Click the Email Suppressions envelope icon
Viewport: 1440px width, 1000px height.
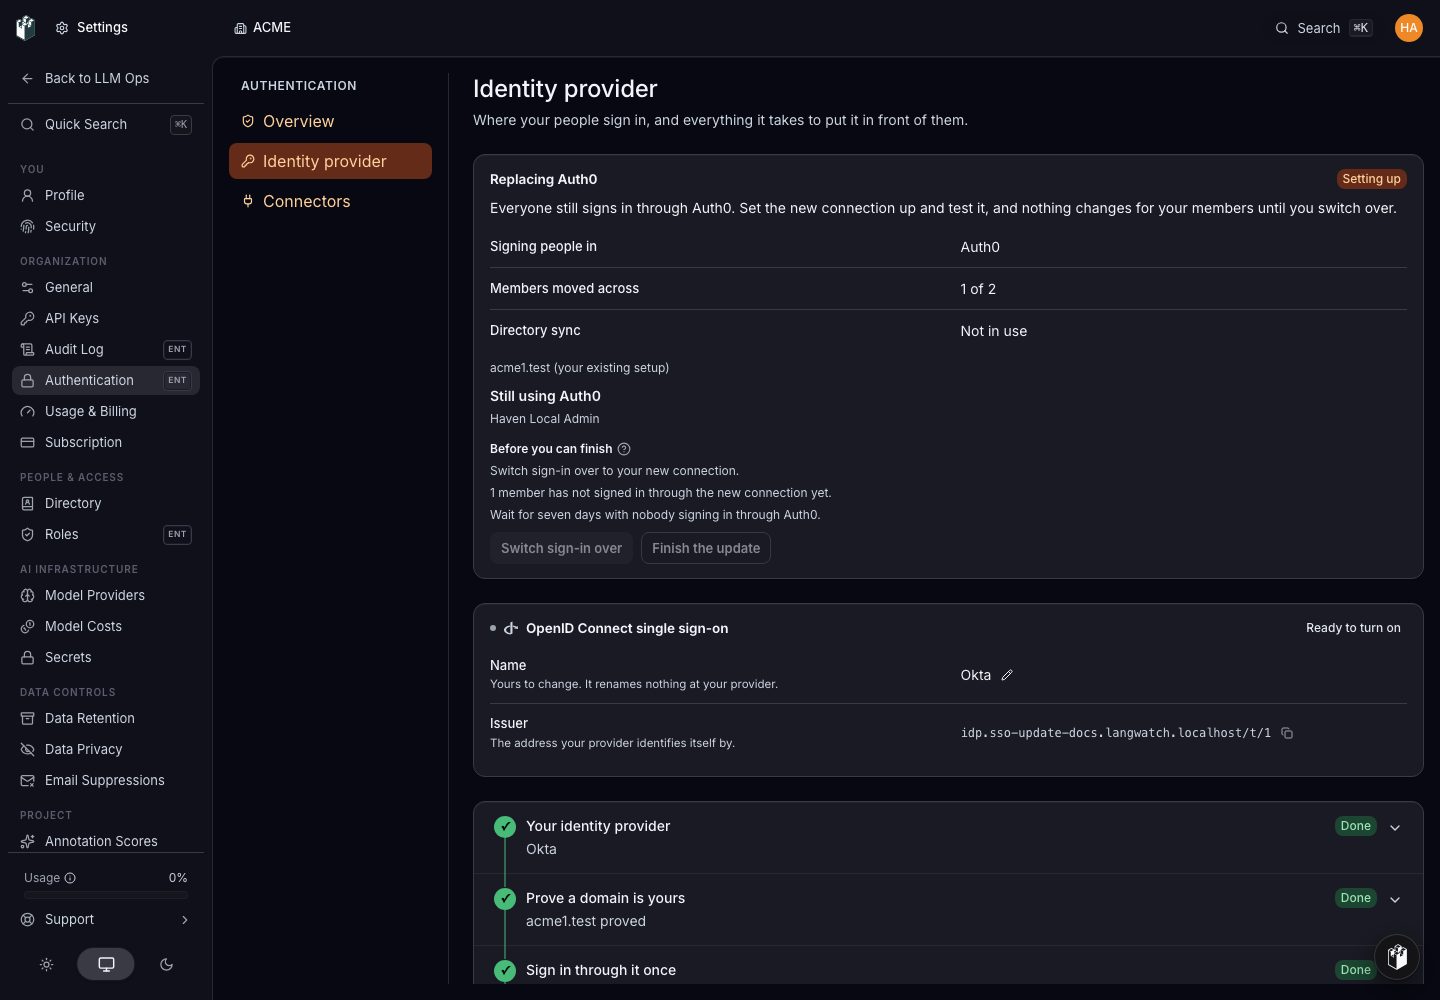click(x=28, y=780)
